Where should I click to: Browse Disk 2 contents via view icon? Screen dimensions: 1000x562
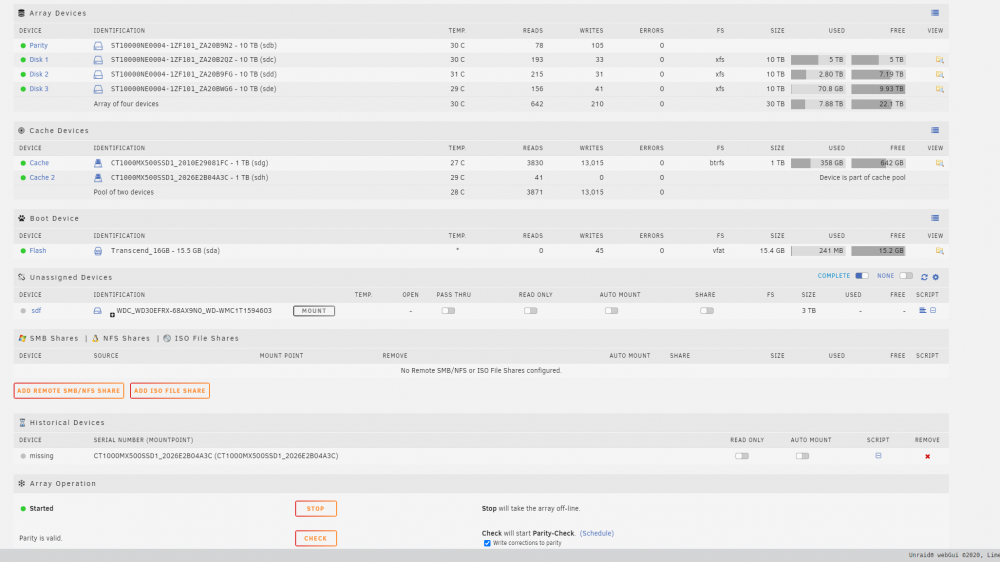[x=939, y=75]
